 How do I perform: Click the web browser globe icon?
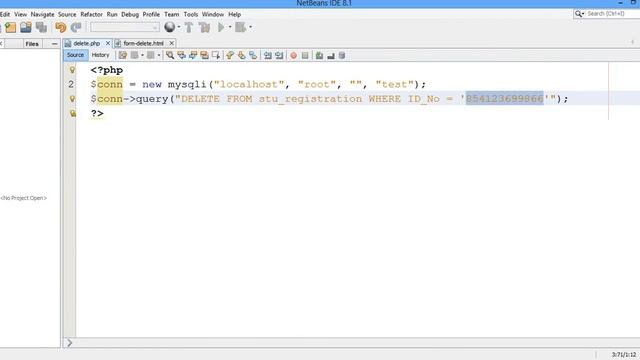click(169, 27)
